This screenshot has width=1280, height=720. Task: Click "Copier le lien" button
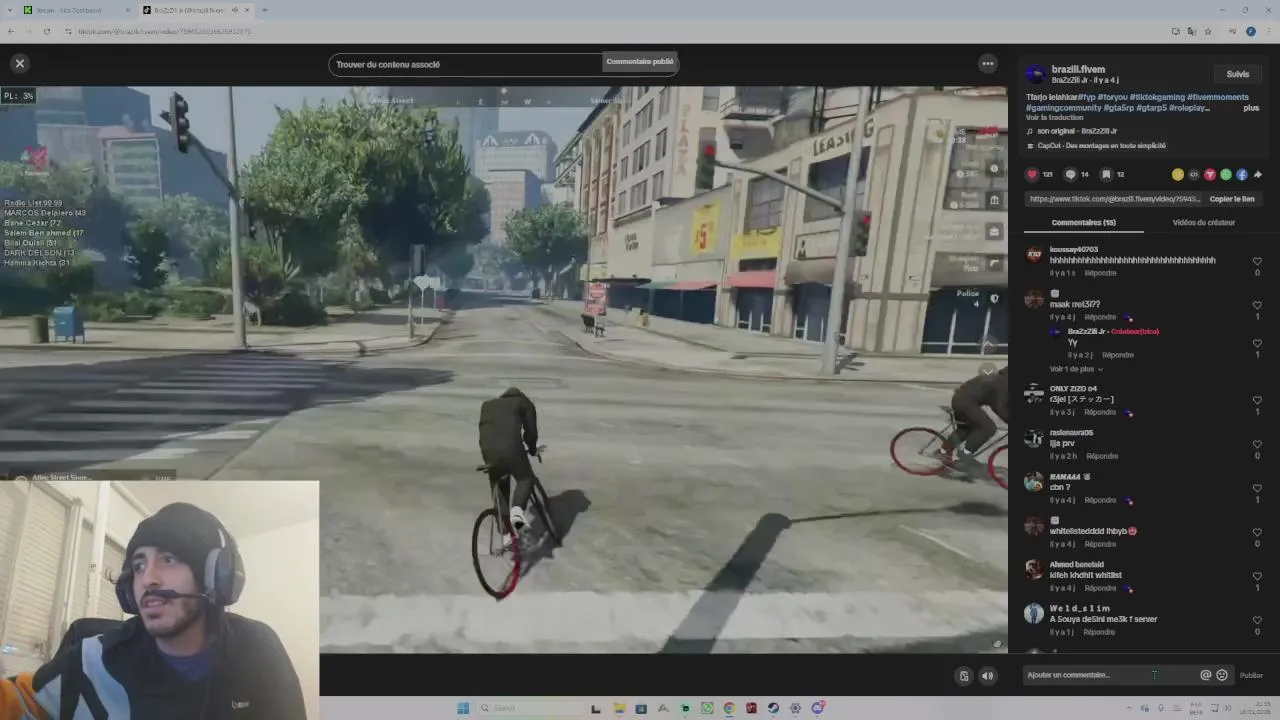click(1232, 199)
